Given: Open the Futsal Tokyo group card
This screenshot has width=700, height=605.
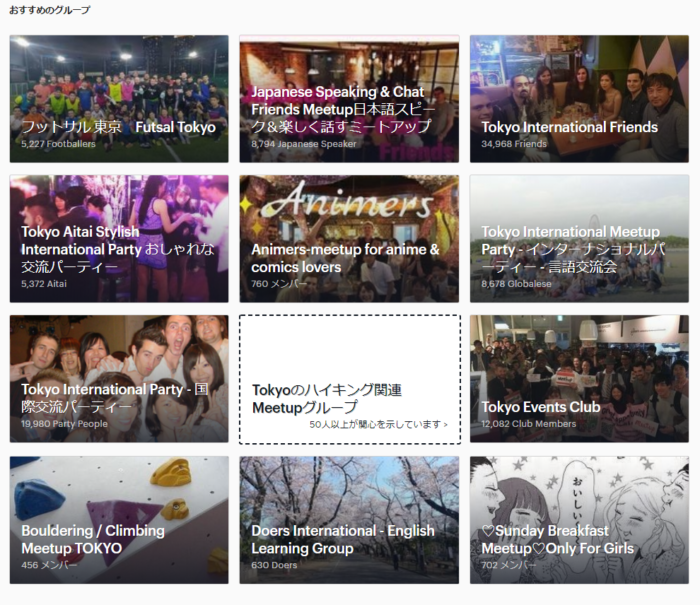Looking at the screenshot, I should 119,99.
